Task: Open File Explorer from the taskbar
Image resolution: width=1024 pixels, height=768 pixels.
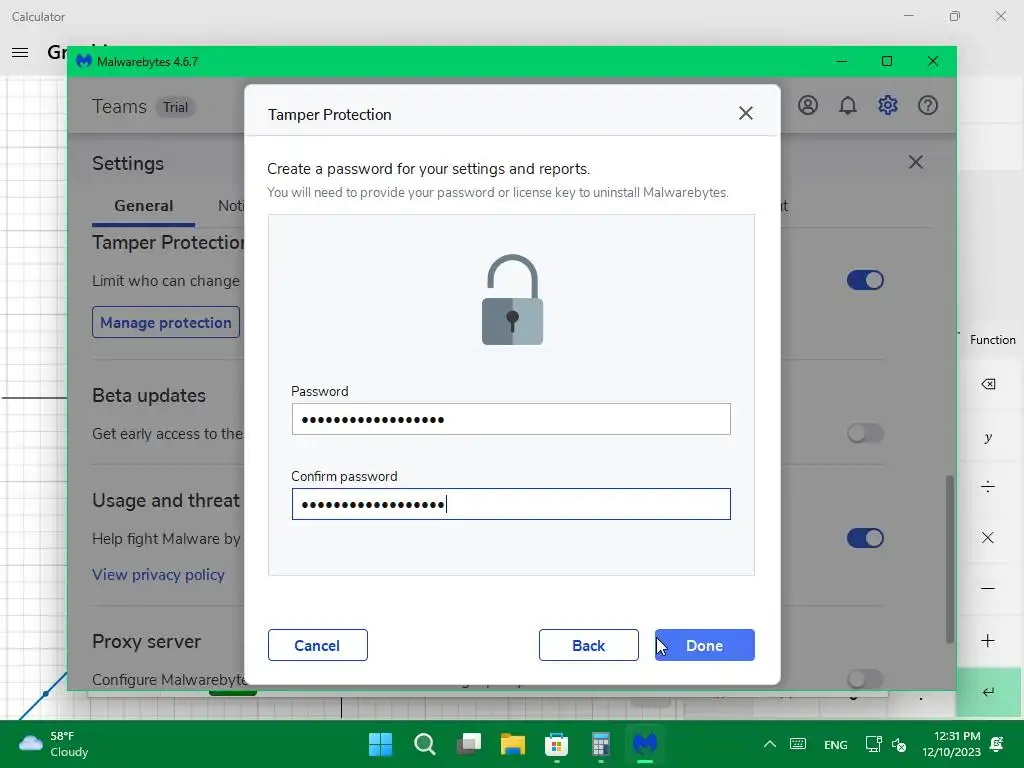Action: 513,744
